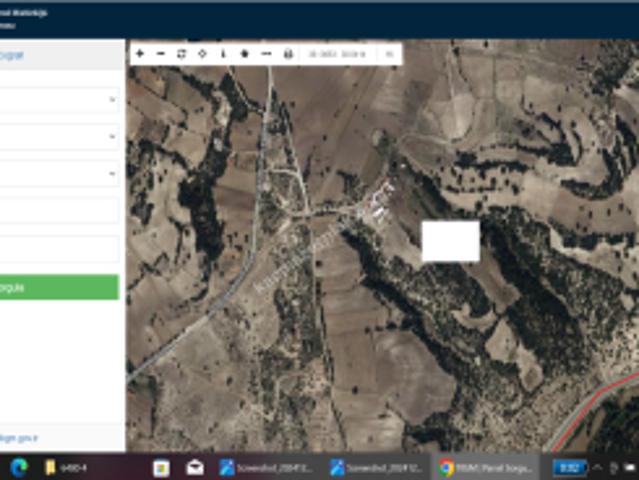Click the print icon in map toolbar
This screenshot has height=480, width=639.
click(x=288, y=53)
